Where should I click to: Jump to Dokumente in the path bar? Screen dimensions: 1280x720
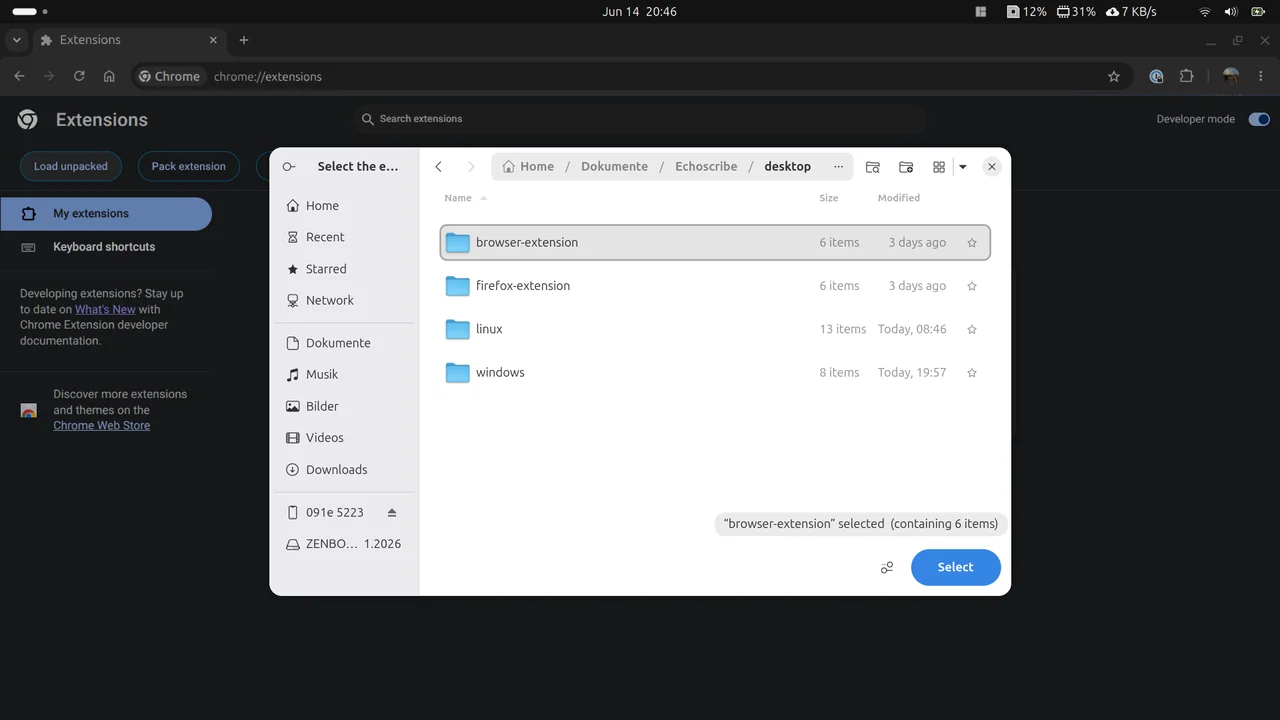point(614,167)
